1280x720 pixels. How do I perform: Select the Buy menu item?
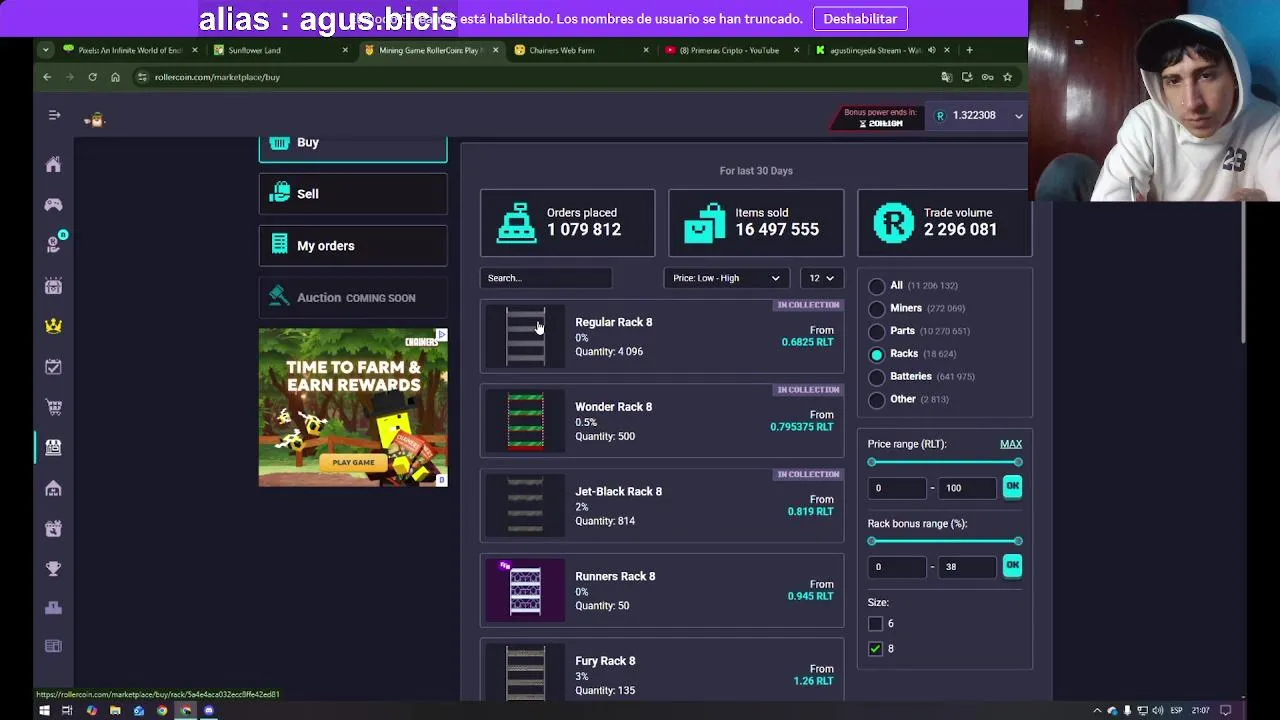click(x=353, y=147)
